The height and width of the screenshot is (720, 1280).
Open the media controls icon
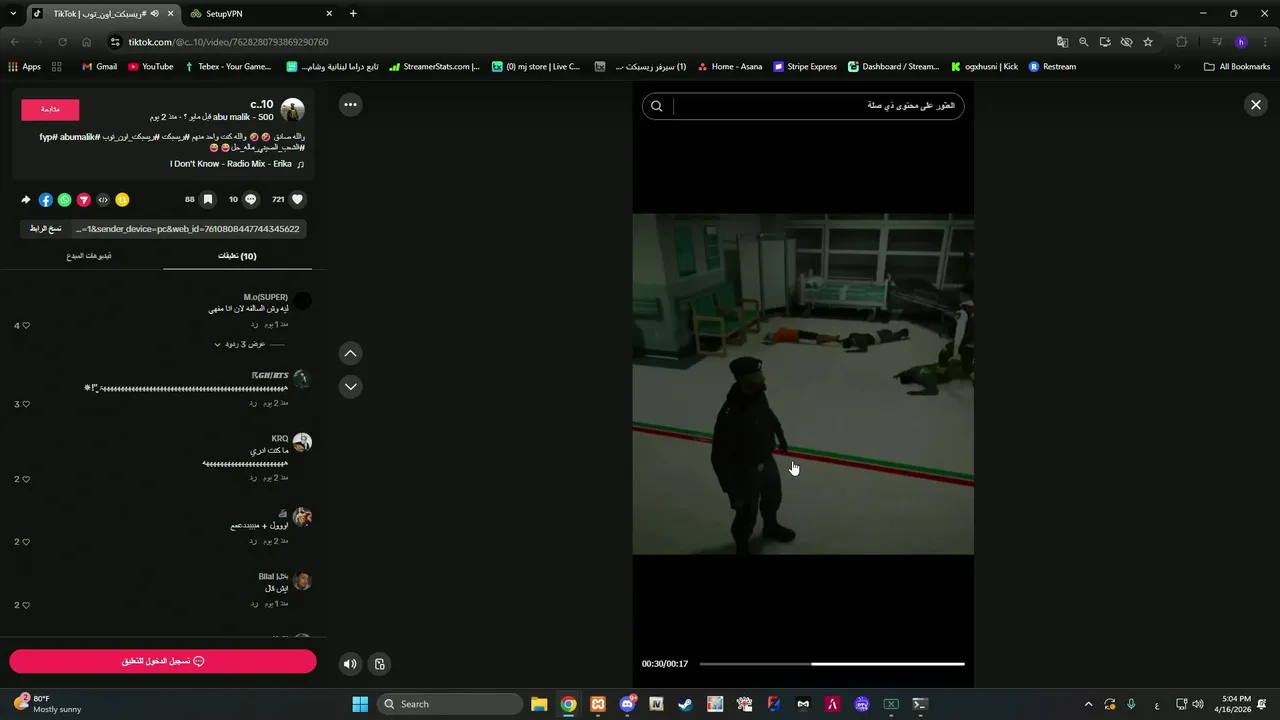coord(1217,42)
